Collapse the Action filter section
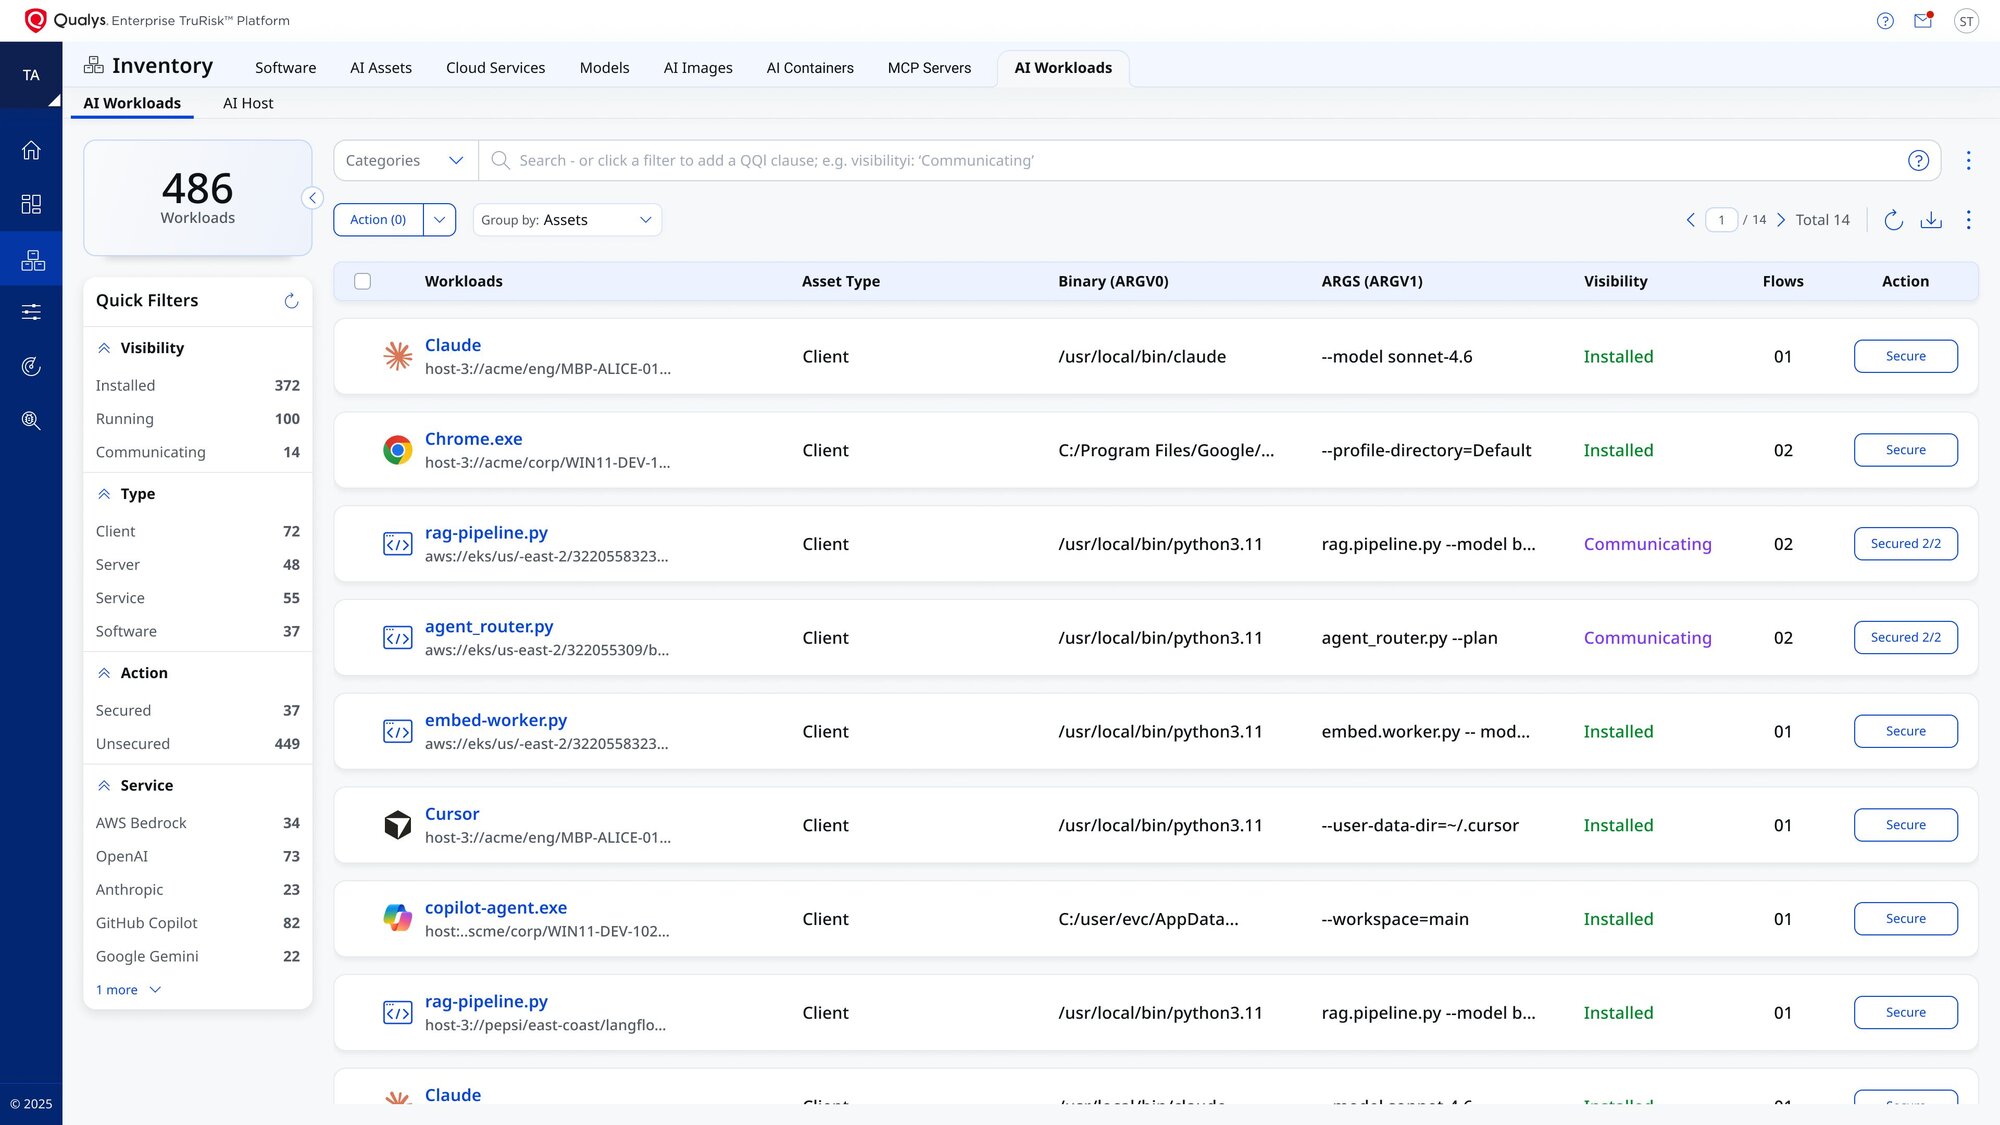2000x1125 pixels. (104, 673)
